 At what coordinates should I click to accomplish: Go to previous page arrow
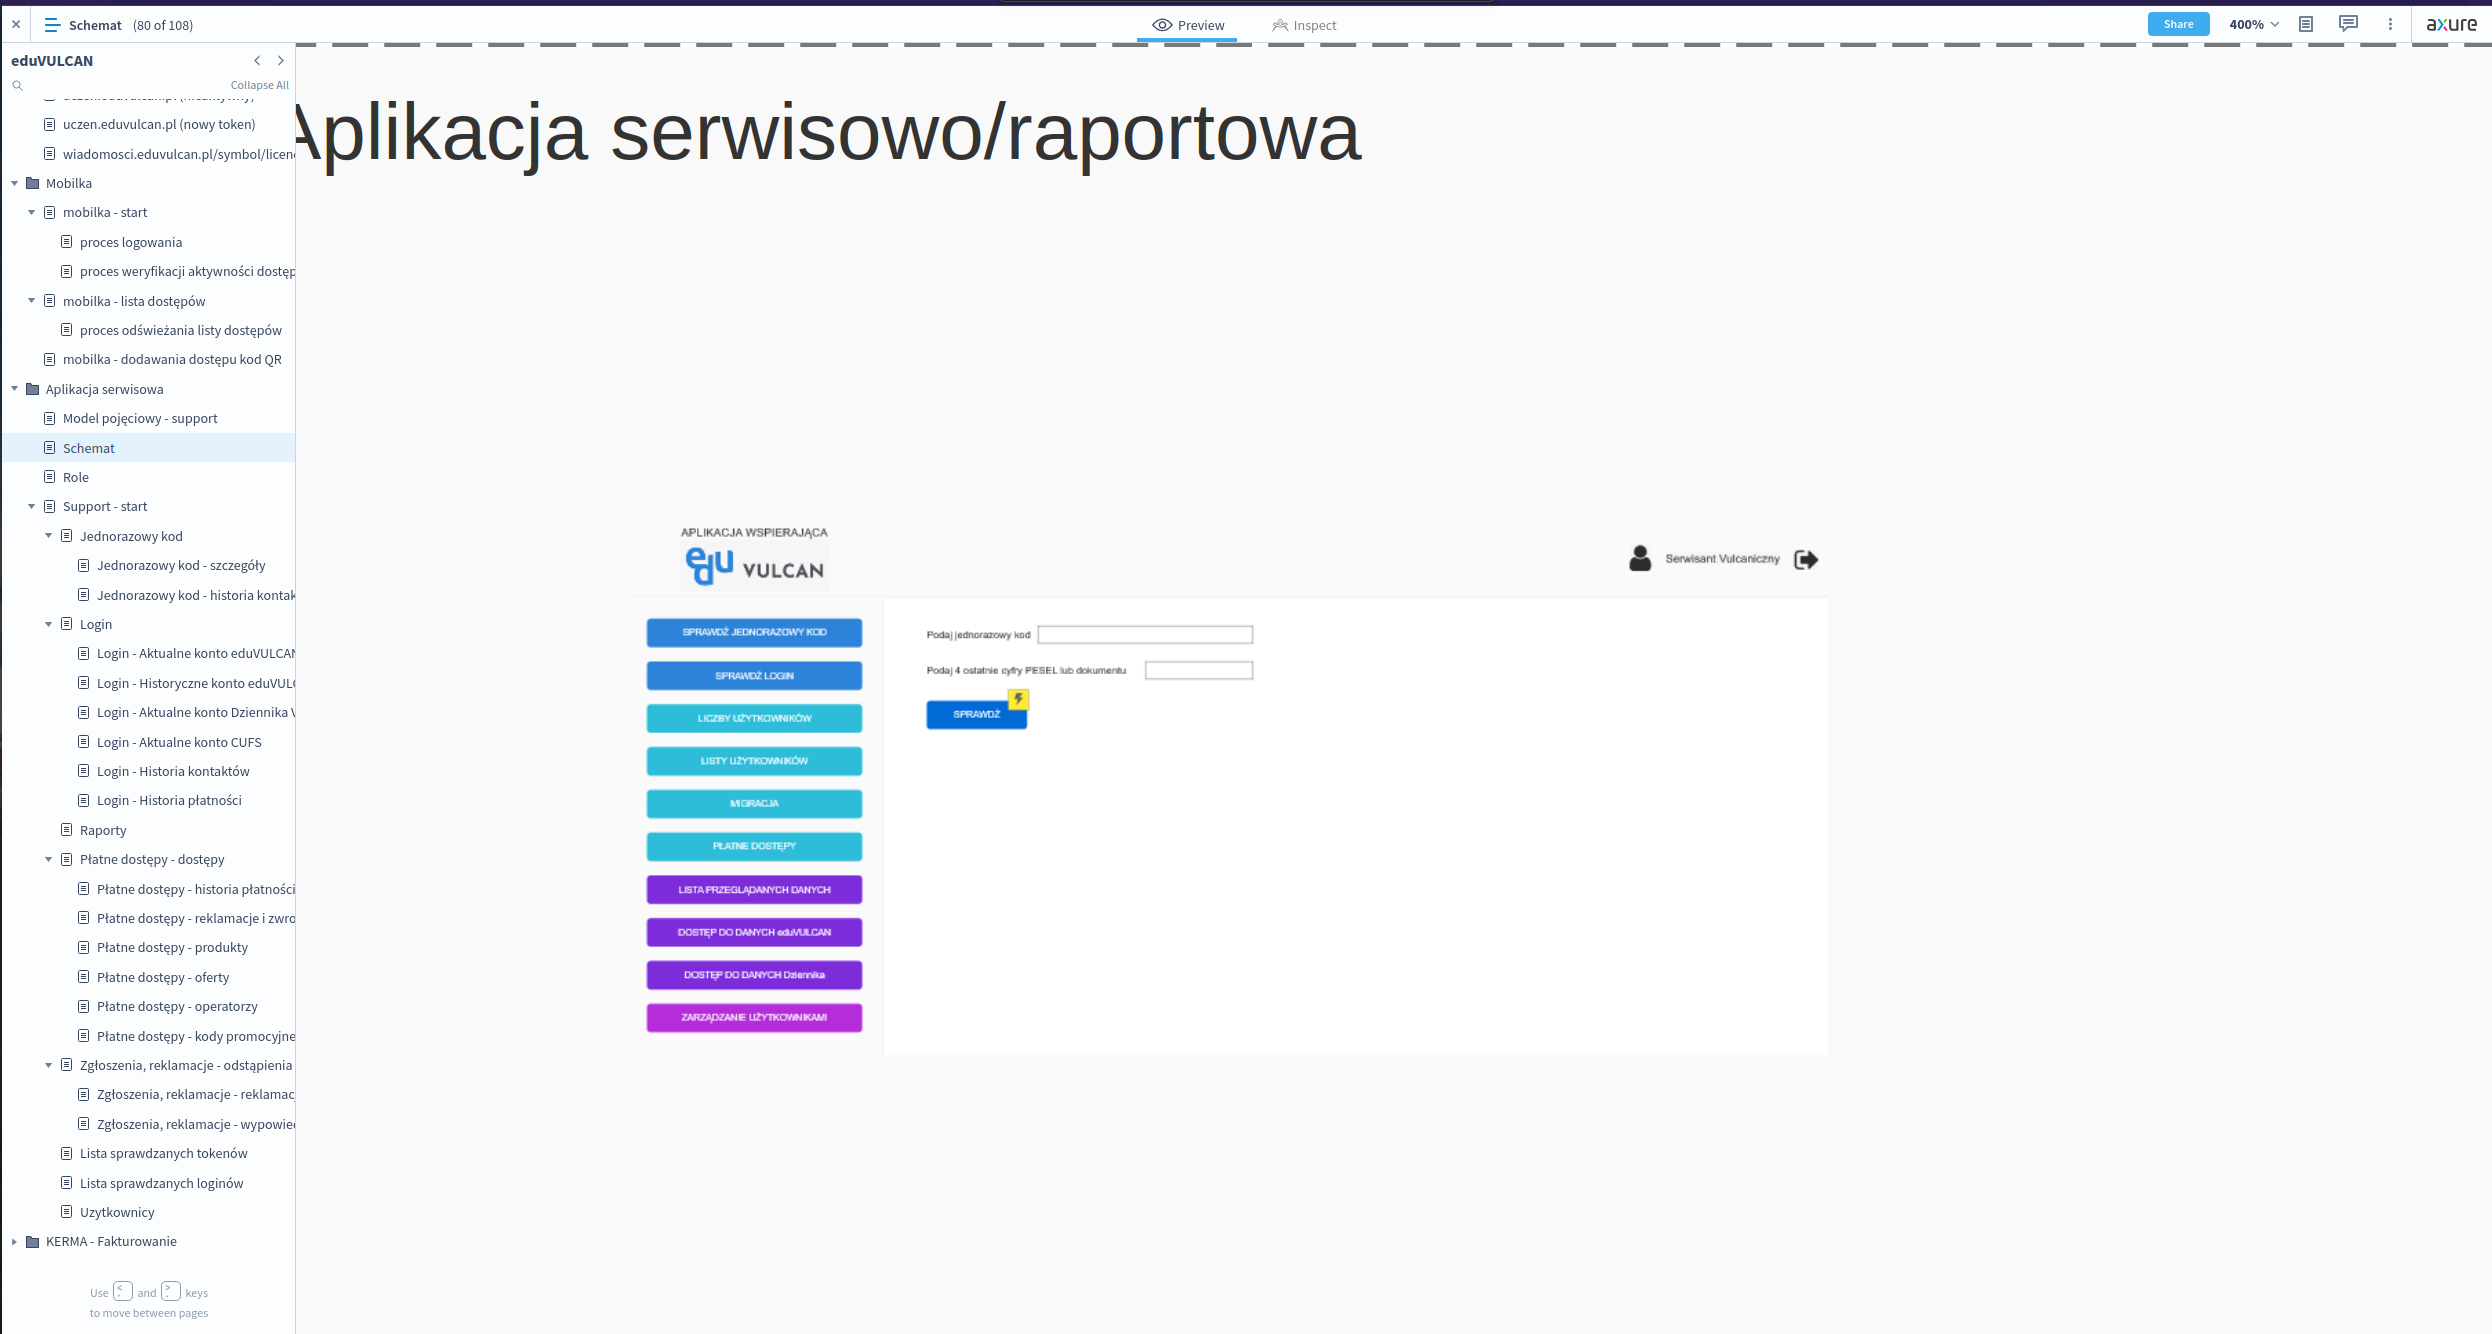tap(257, 61)
